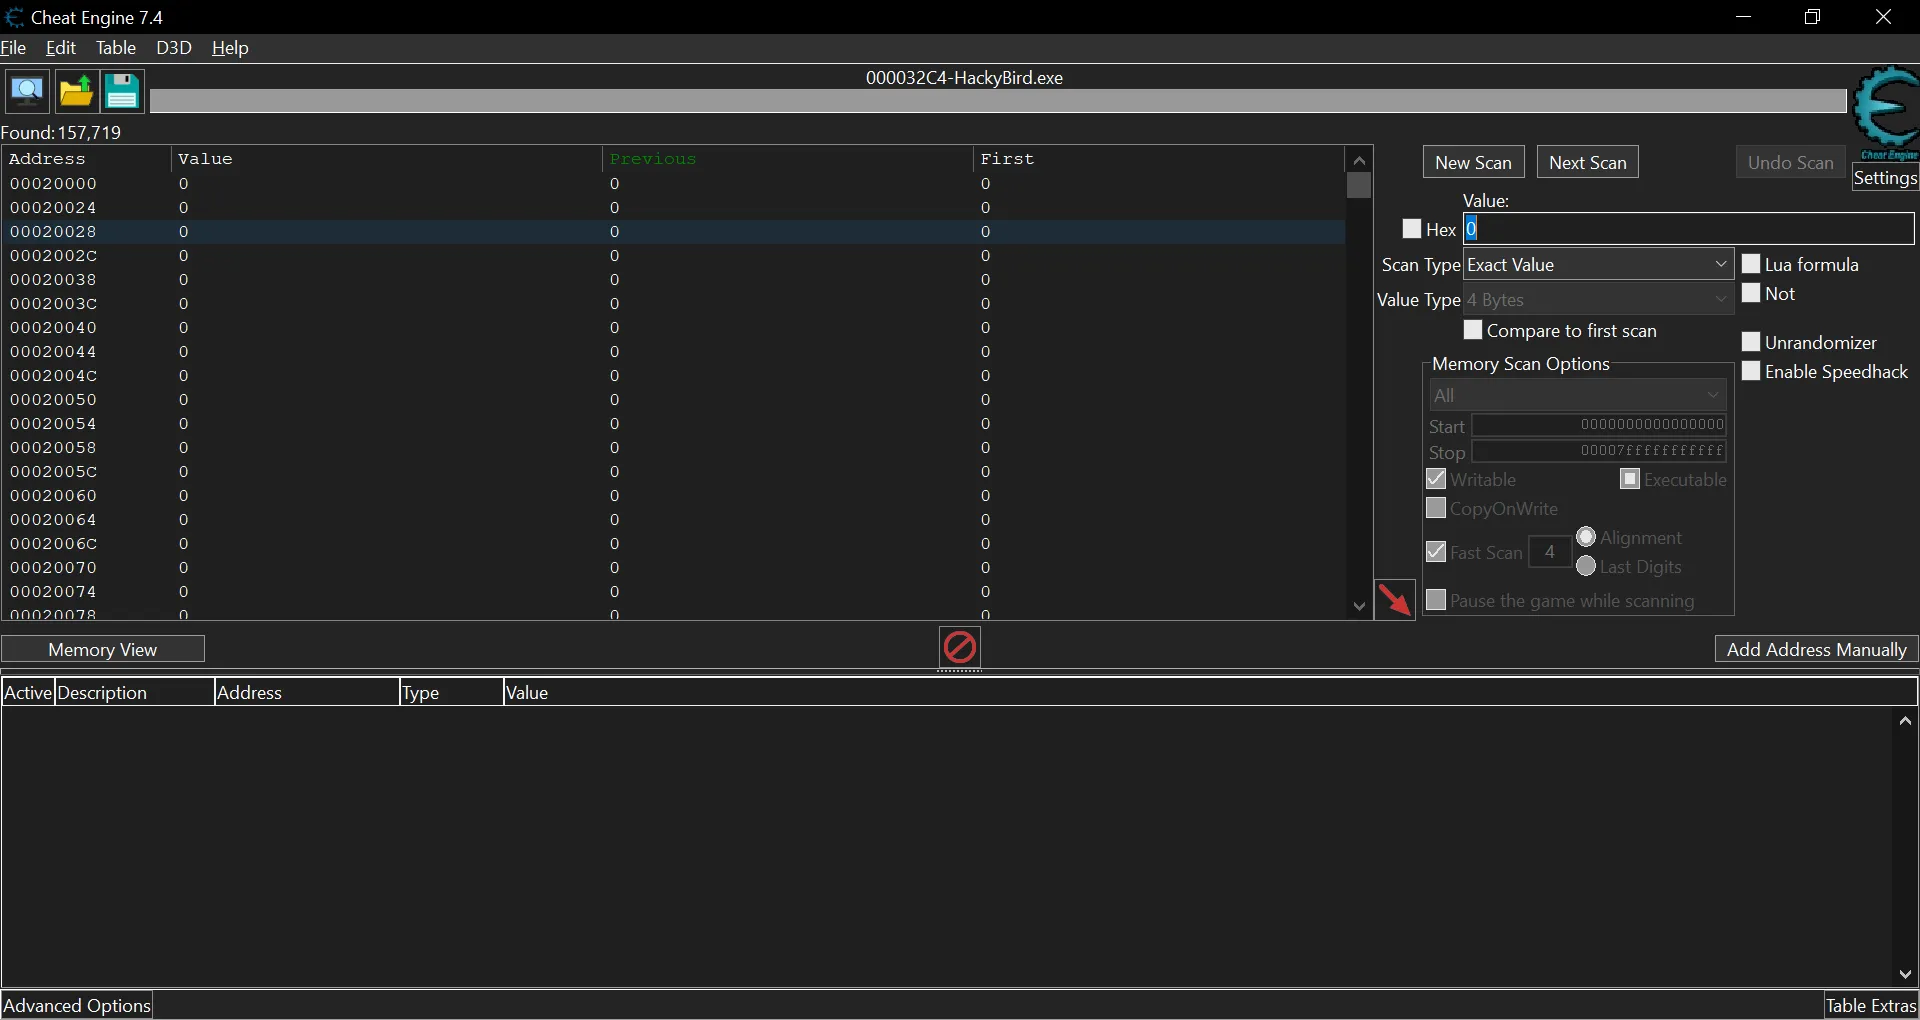Open the D3D menu

click(174, 48)
